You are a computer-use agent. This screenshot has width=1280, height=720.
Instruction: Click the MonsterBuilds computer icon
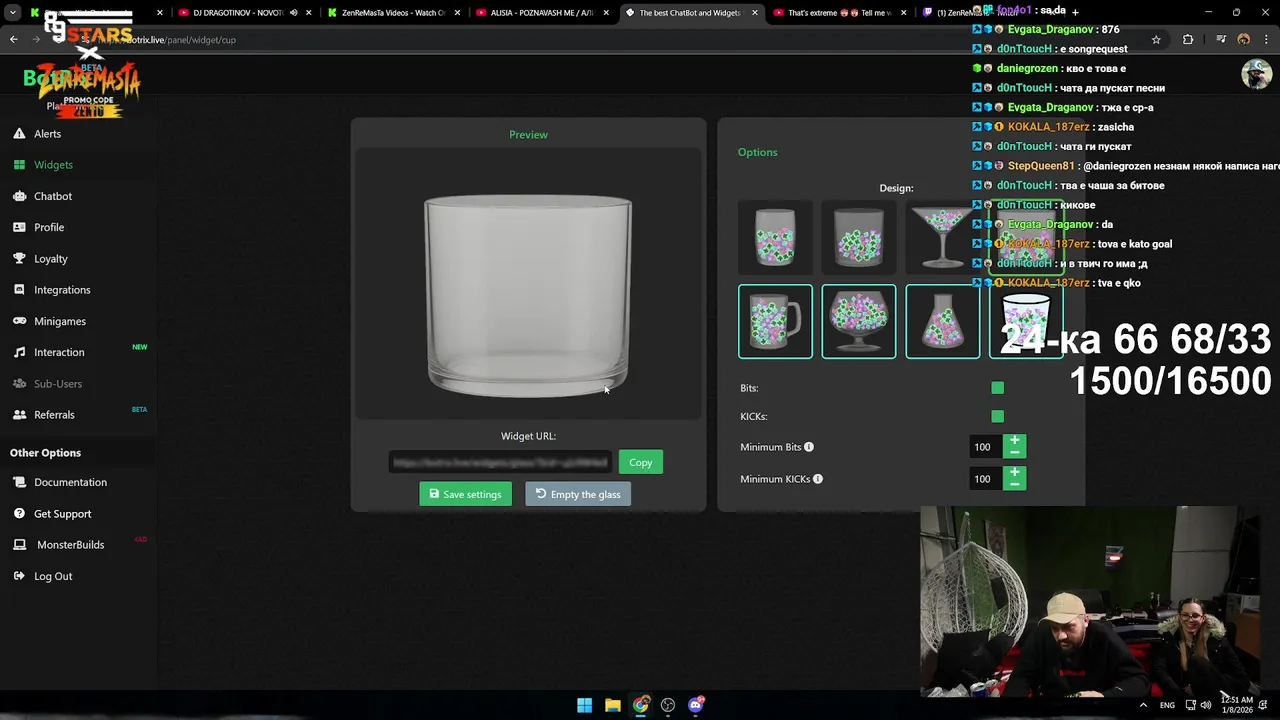tap(19, 545)
